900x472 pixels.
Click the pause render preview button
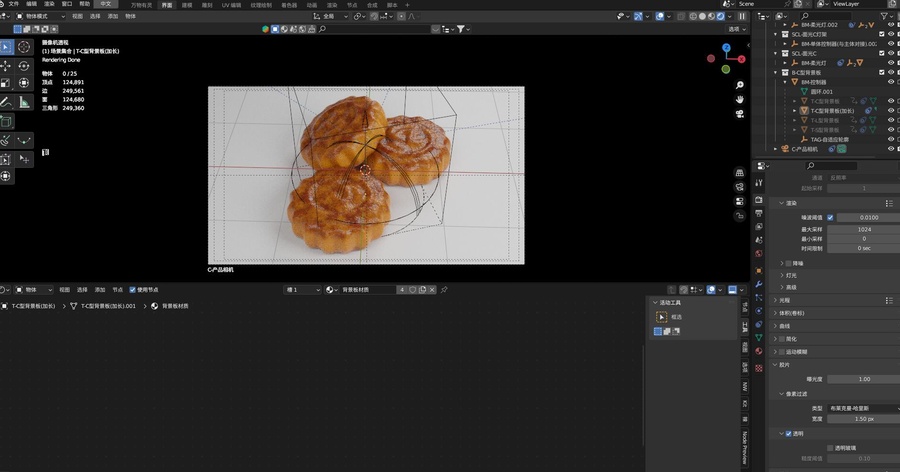coord(742,17)
